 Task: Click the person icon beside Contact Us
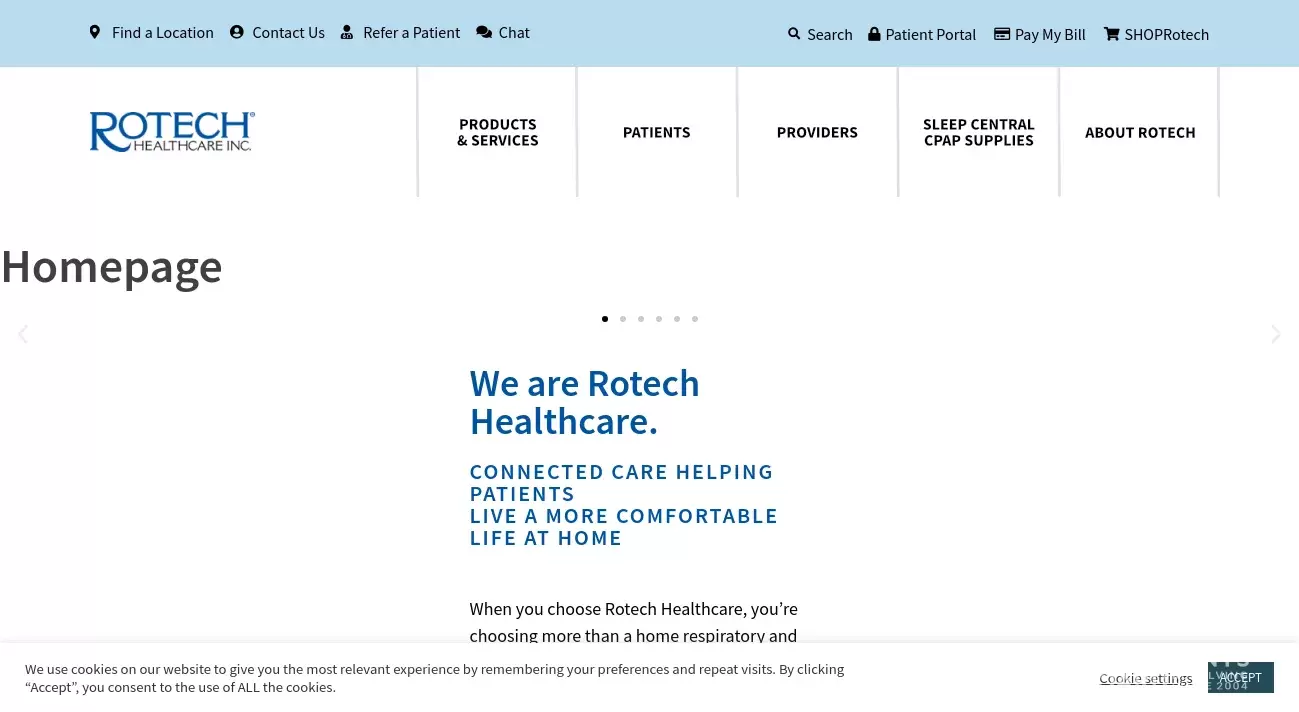click(x=237, y=32)
